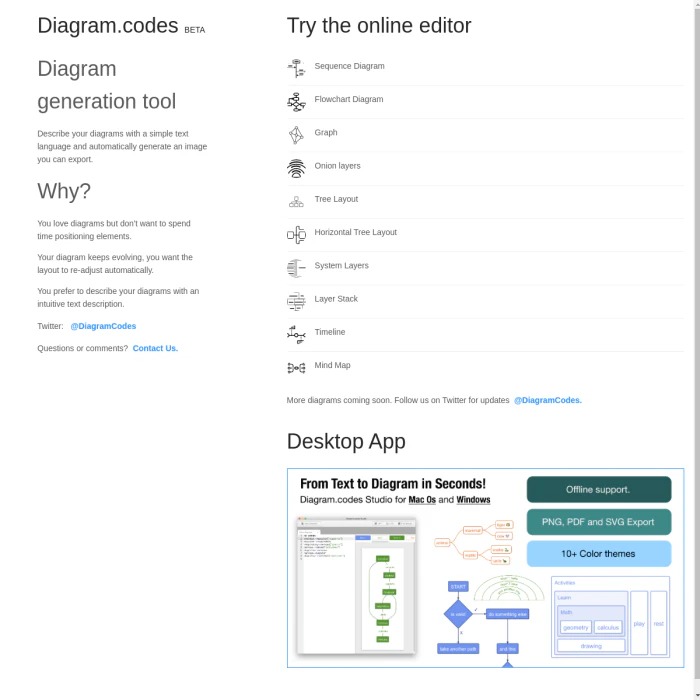This screenshot has height=700, width=700.
Task: Open the Onion layers editor link
Action: [x=337, y=166]
